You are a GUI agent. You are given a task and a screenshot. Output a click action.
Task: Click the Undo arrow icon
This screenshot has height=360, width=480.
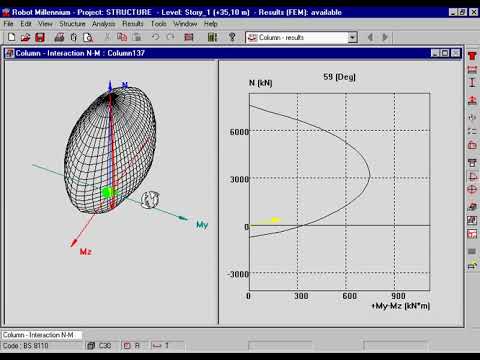tap(155, 37)
